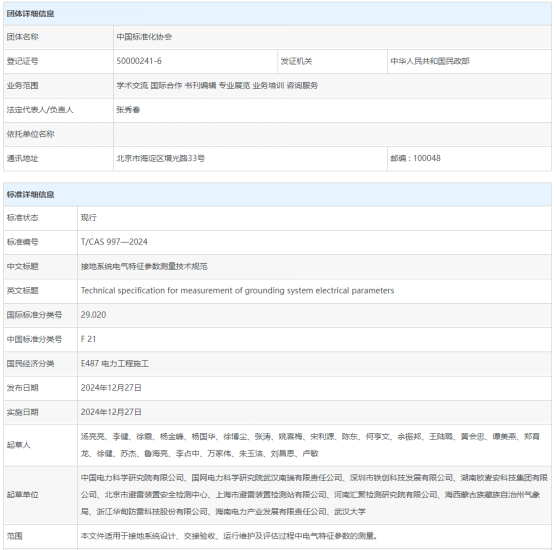Click registration number 50000241-6

pyautogui.click(x=139, y=61)
